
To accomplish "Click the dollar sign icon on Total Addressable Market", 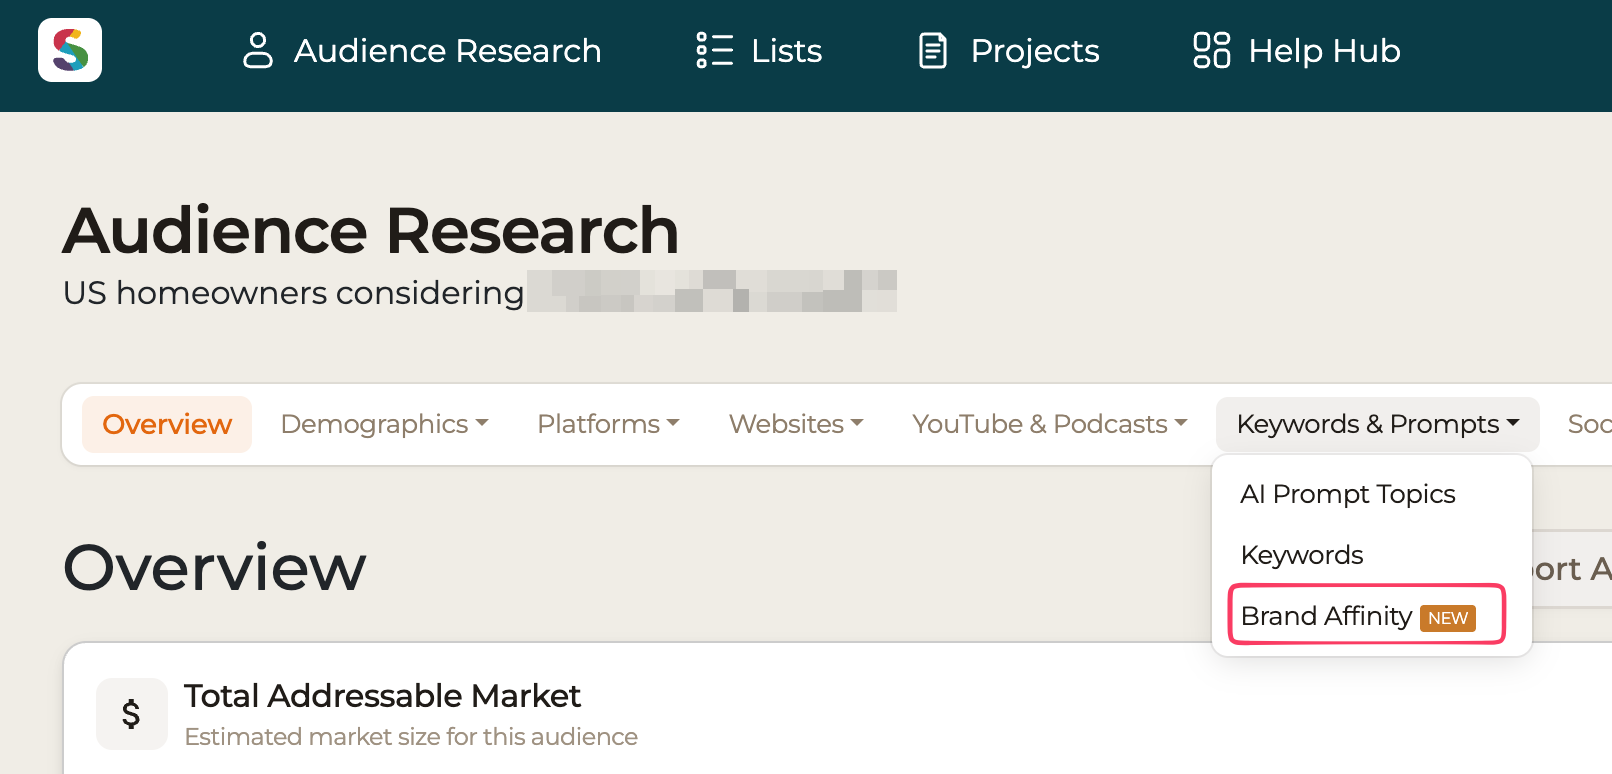I will (x=131, y=714).
